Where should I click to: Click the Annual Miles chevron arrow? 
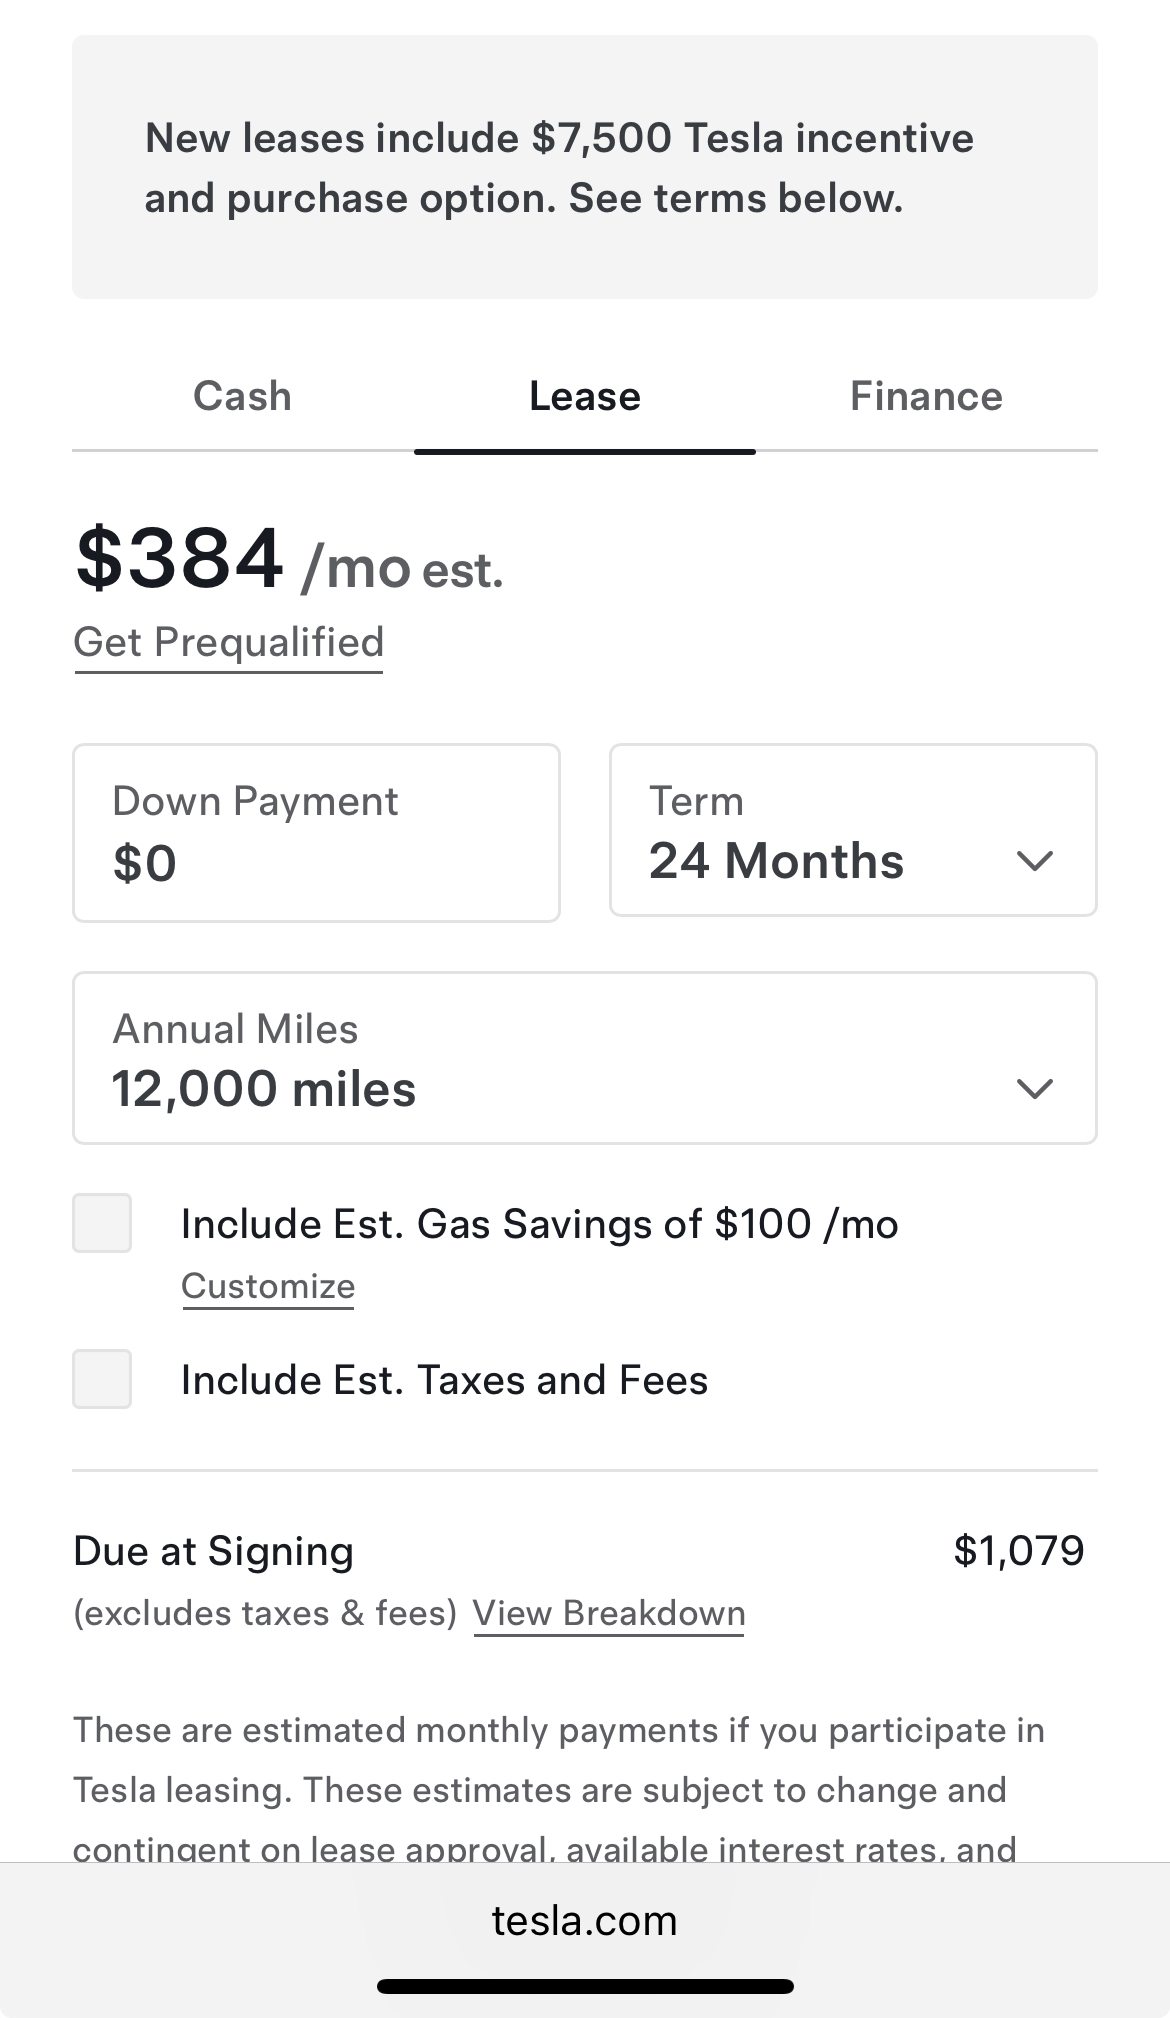point(1035,1088)
